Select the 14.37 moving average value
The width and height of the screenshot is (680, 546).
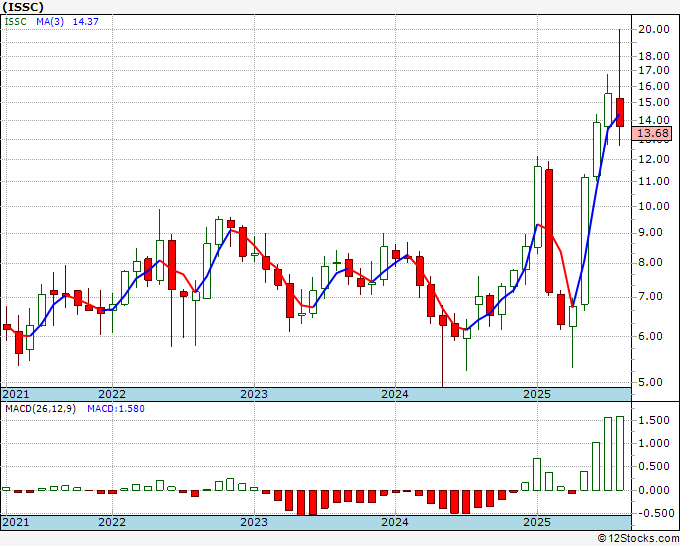point(85,22)
